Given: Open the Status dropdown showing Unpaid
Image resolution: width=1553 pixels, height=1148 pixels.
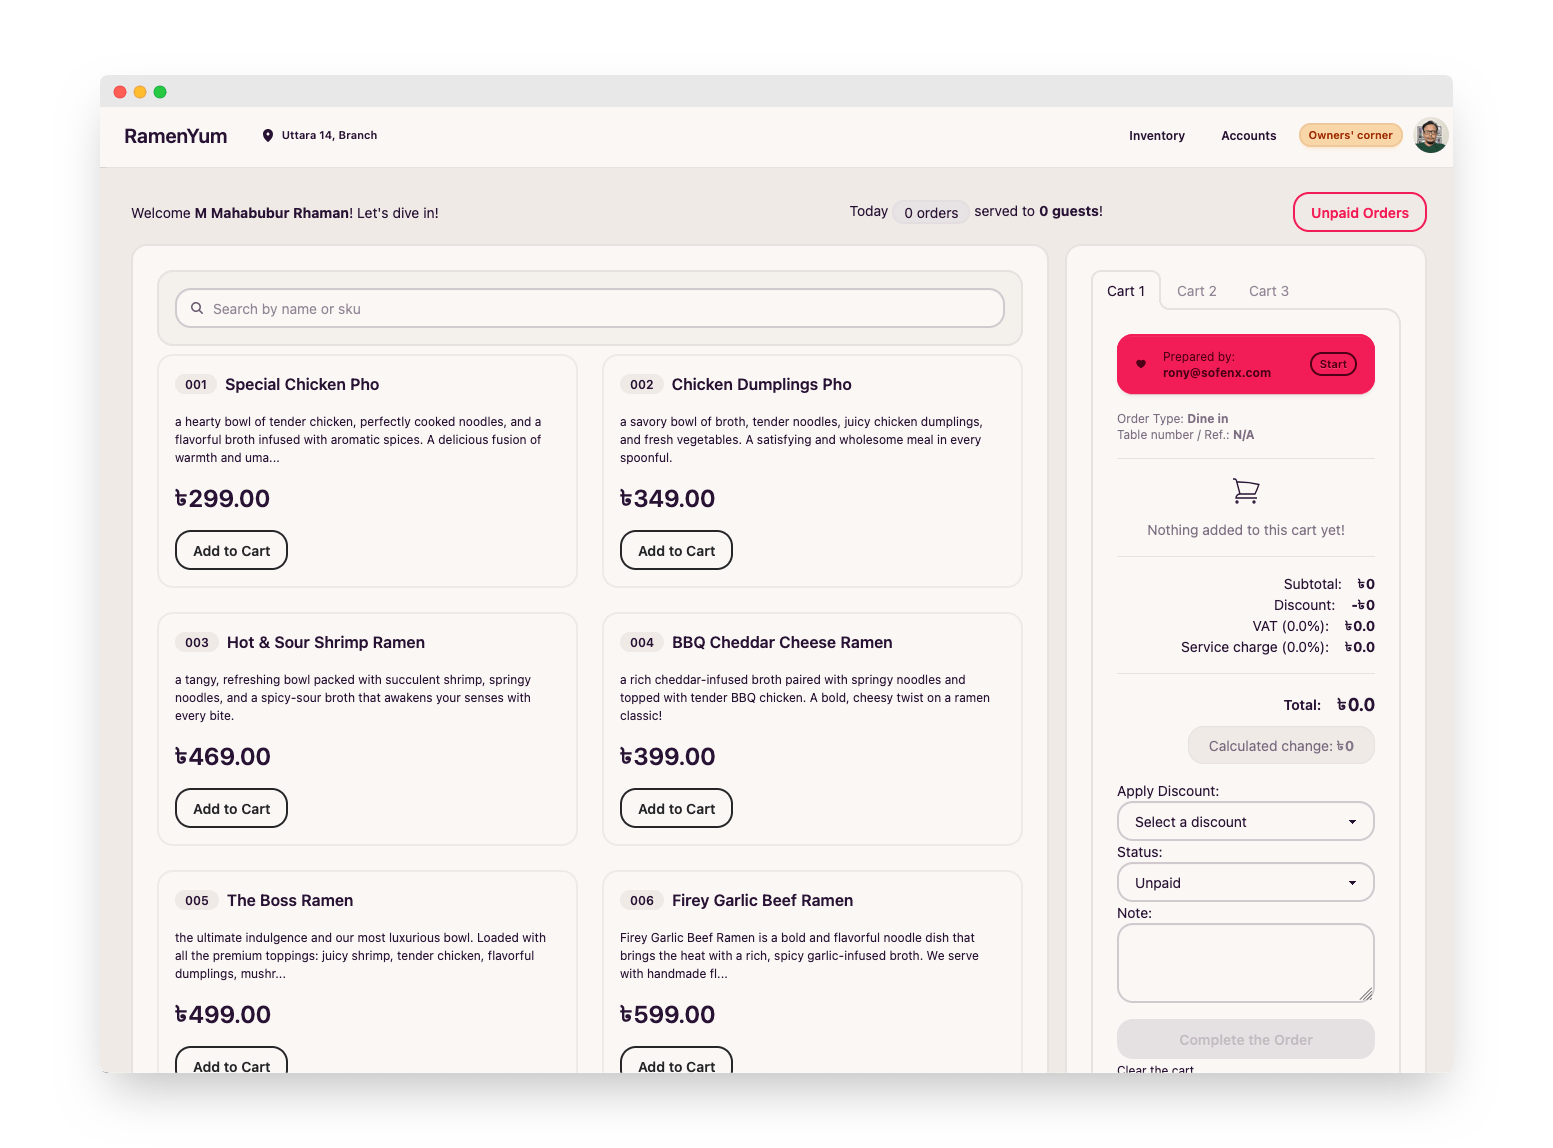Looking at the screenshot, I should click(1245, 882).
